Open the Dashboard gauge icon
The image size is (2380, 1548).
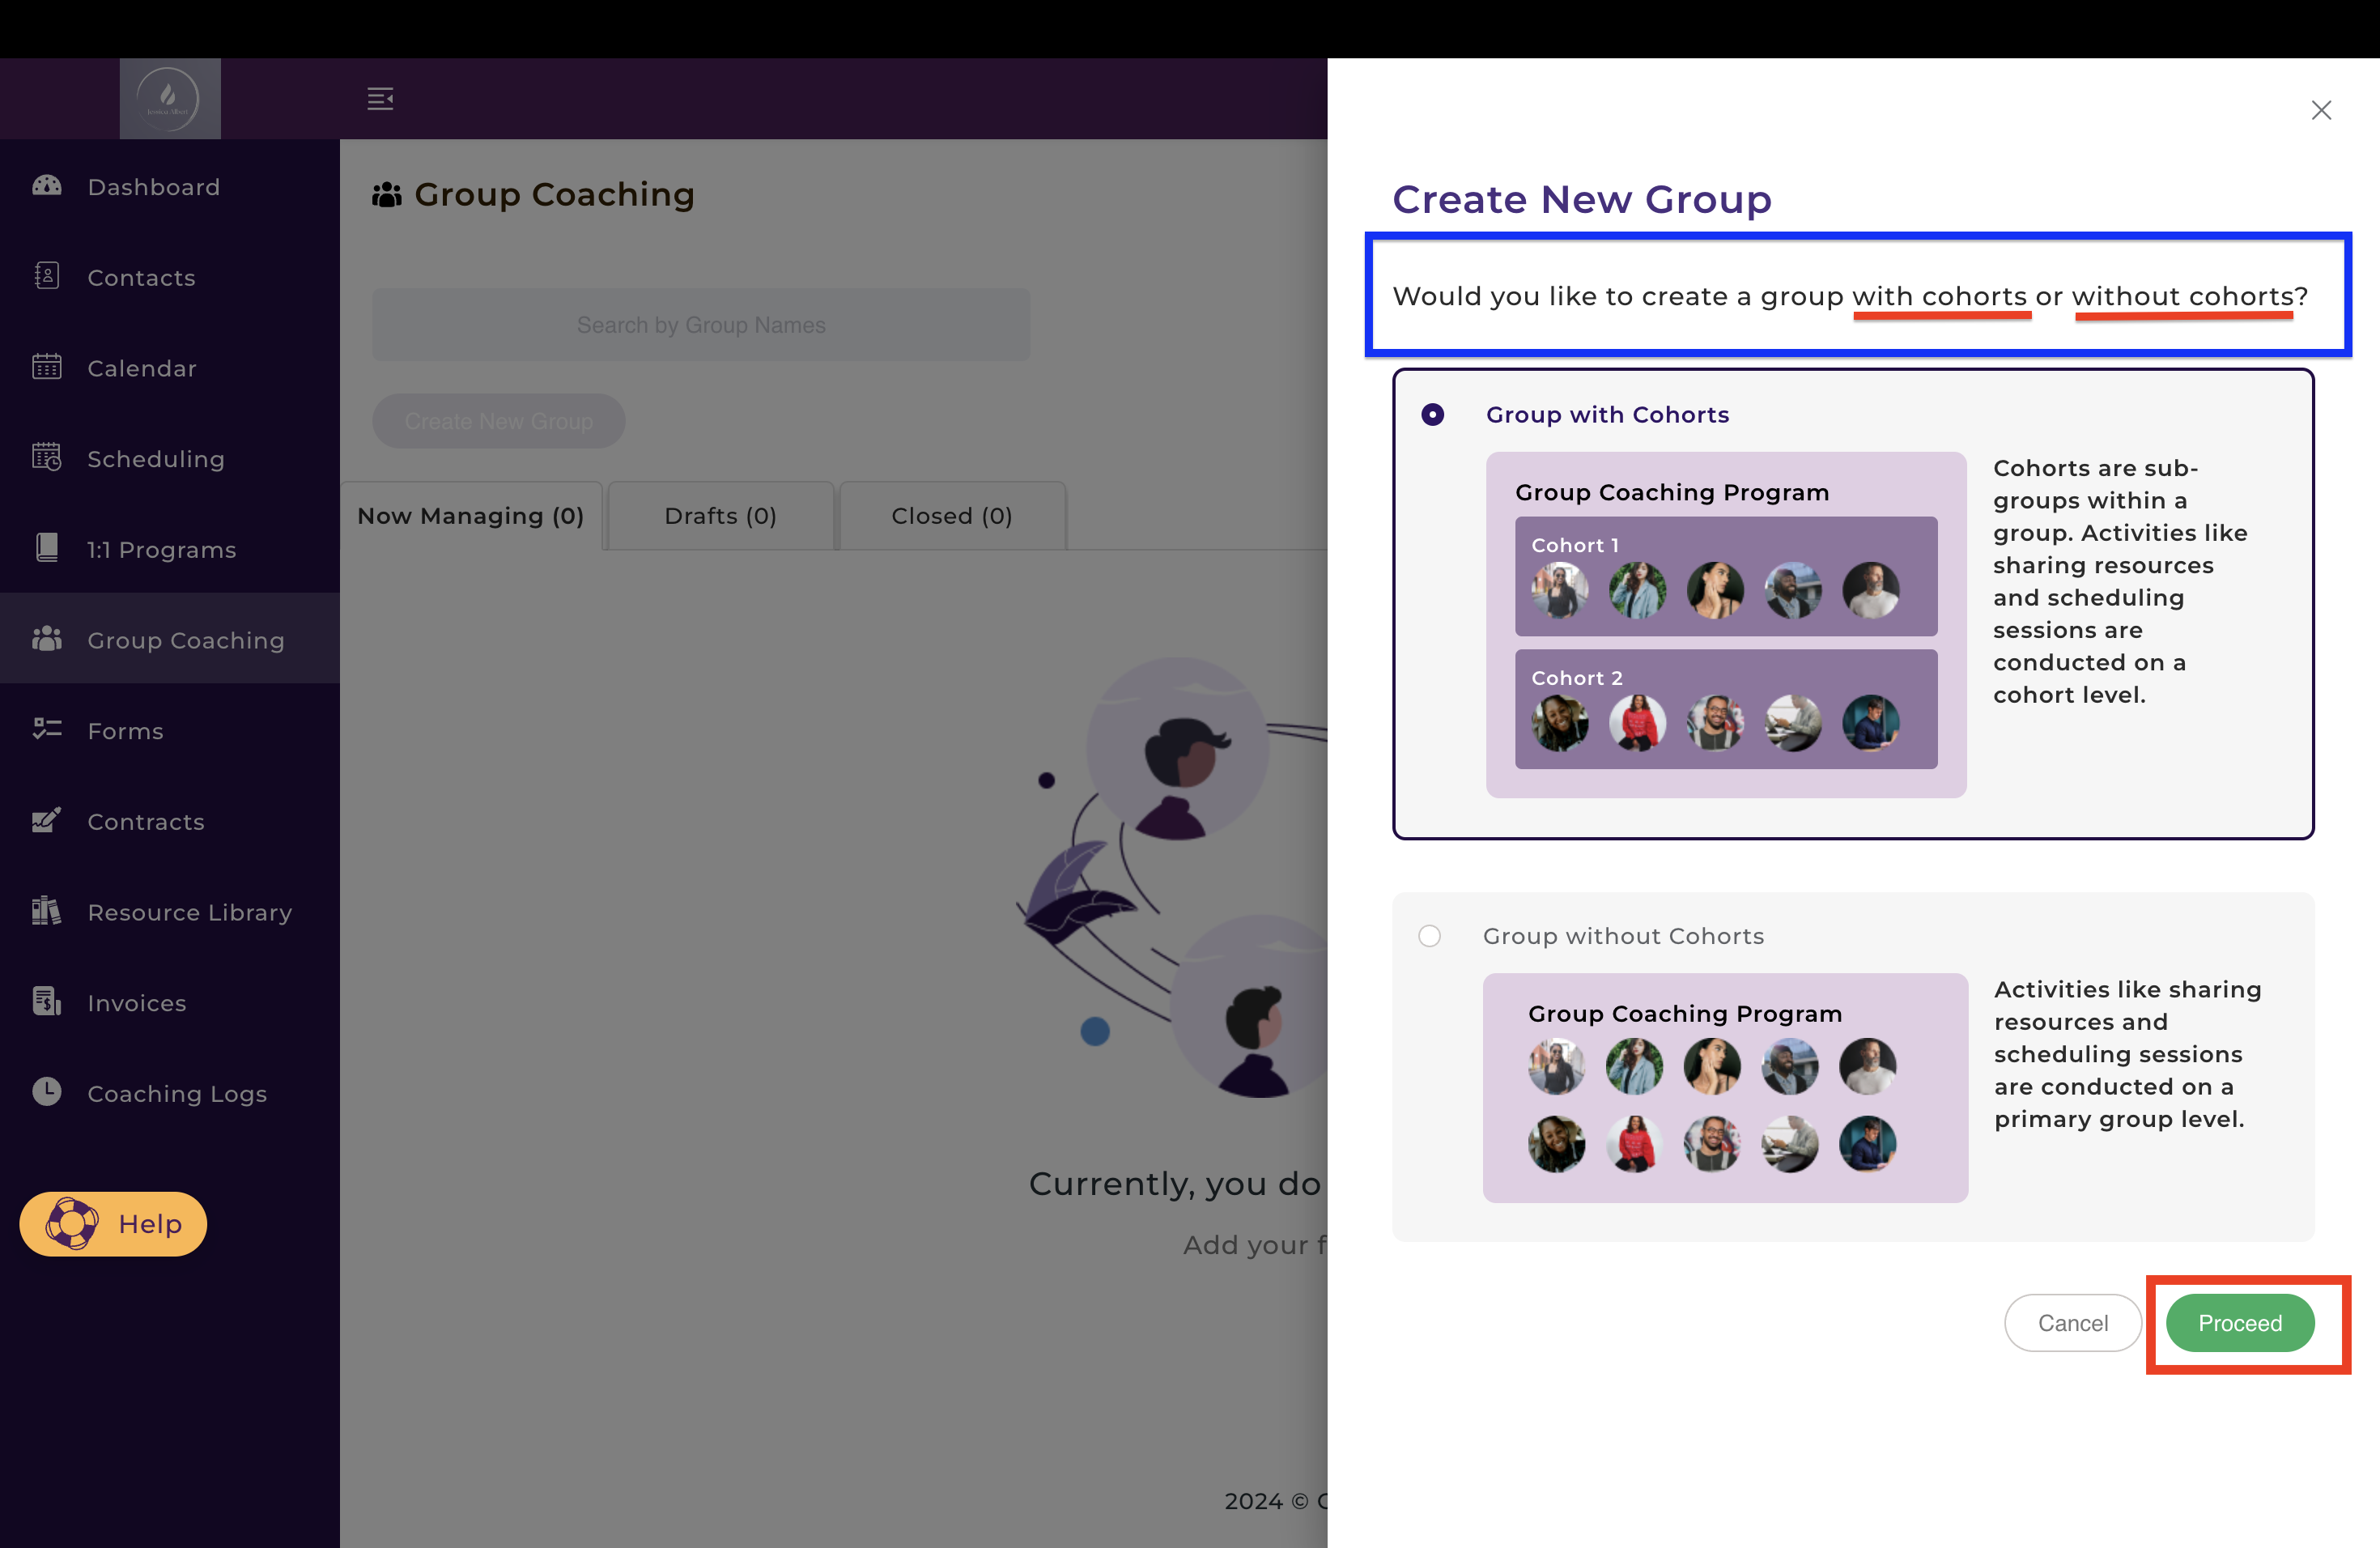[x=47, y=186]
